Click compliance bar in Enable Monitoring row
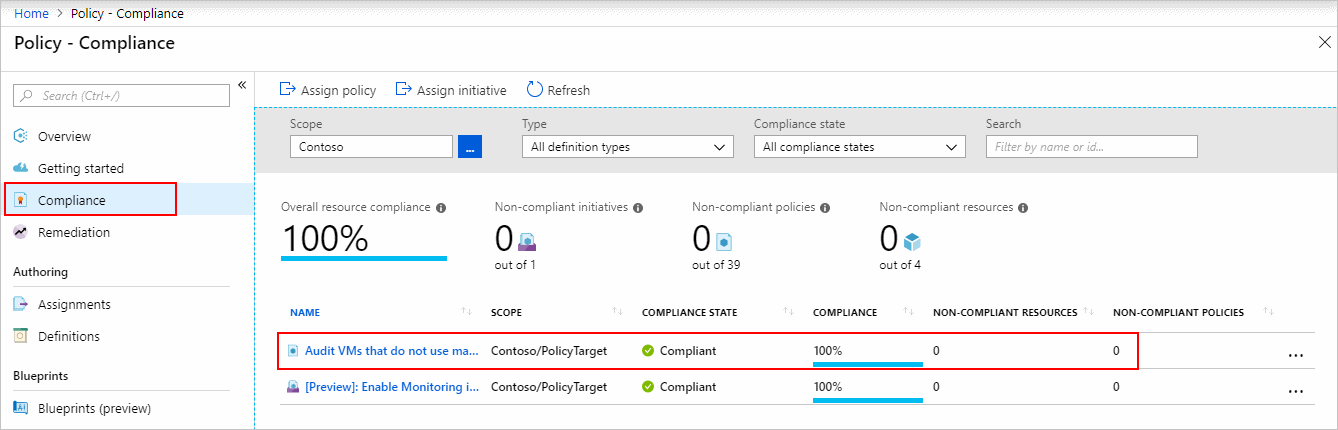 tap(868, 400)
